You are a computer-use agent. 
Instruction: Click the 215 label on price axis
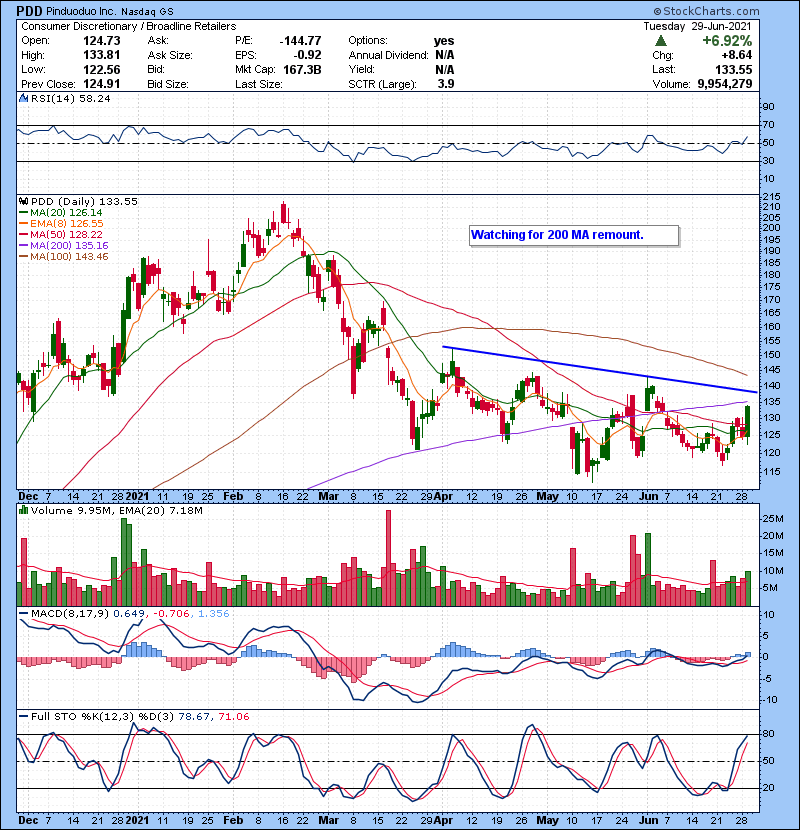click(771, 197)
